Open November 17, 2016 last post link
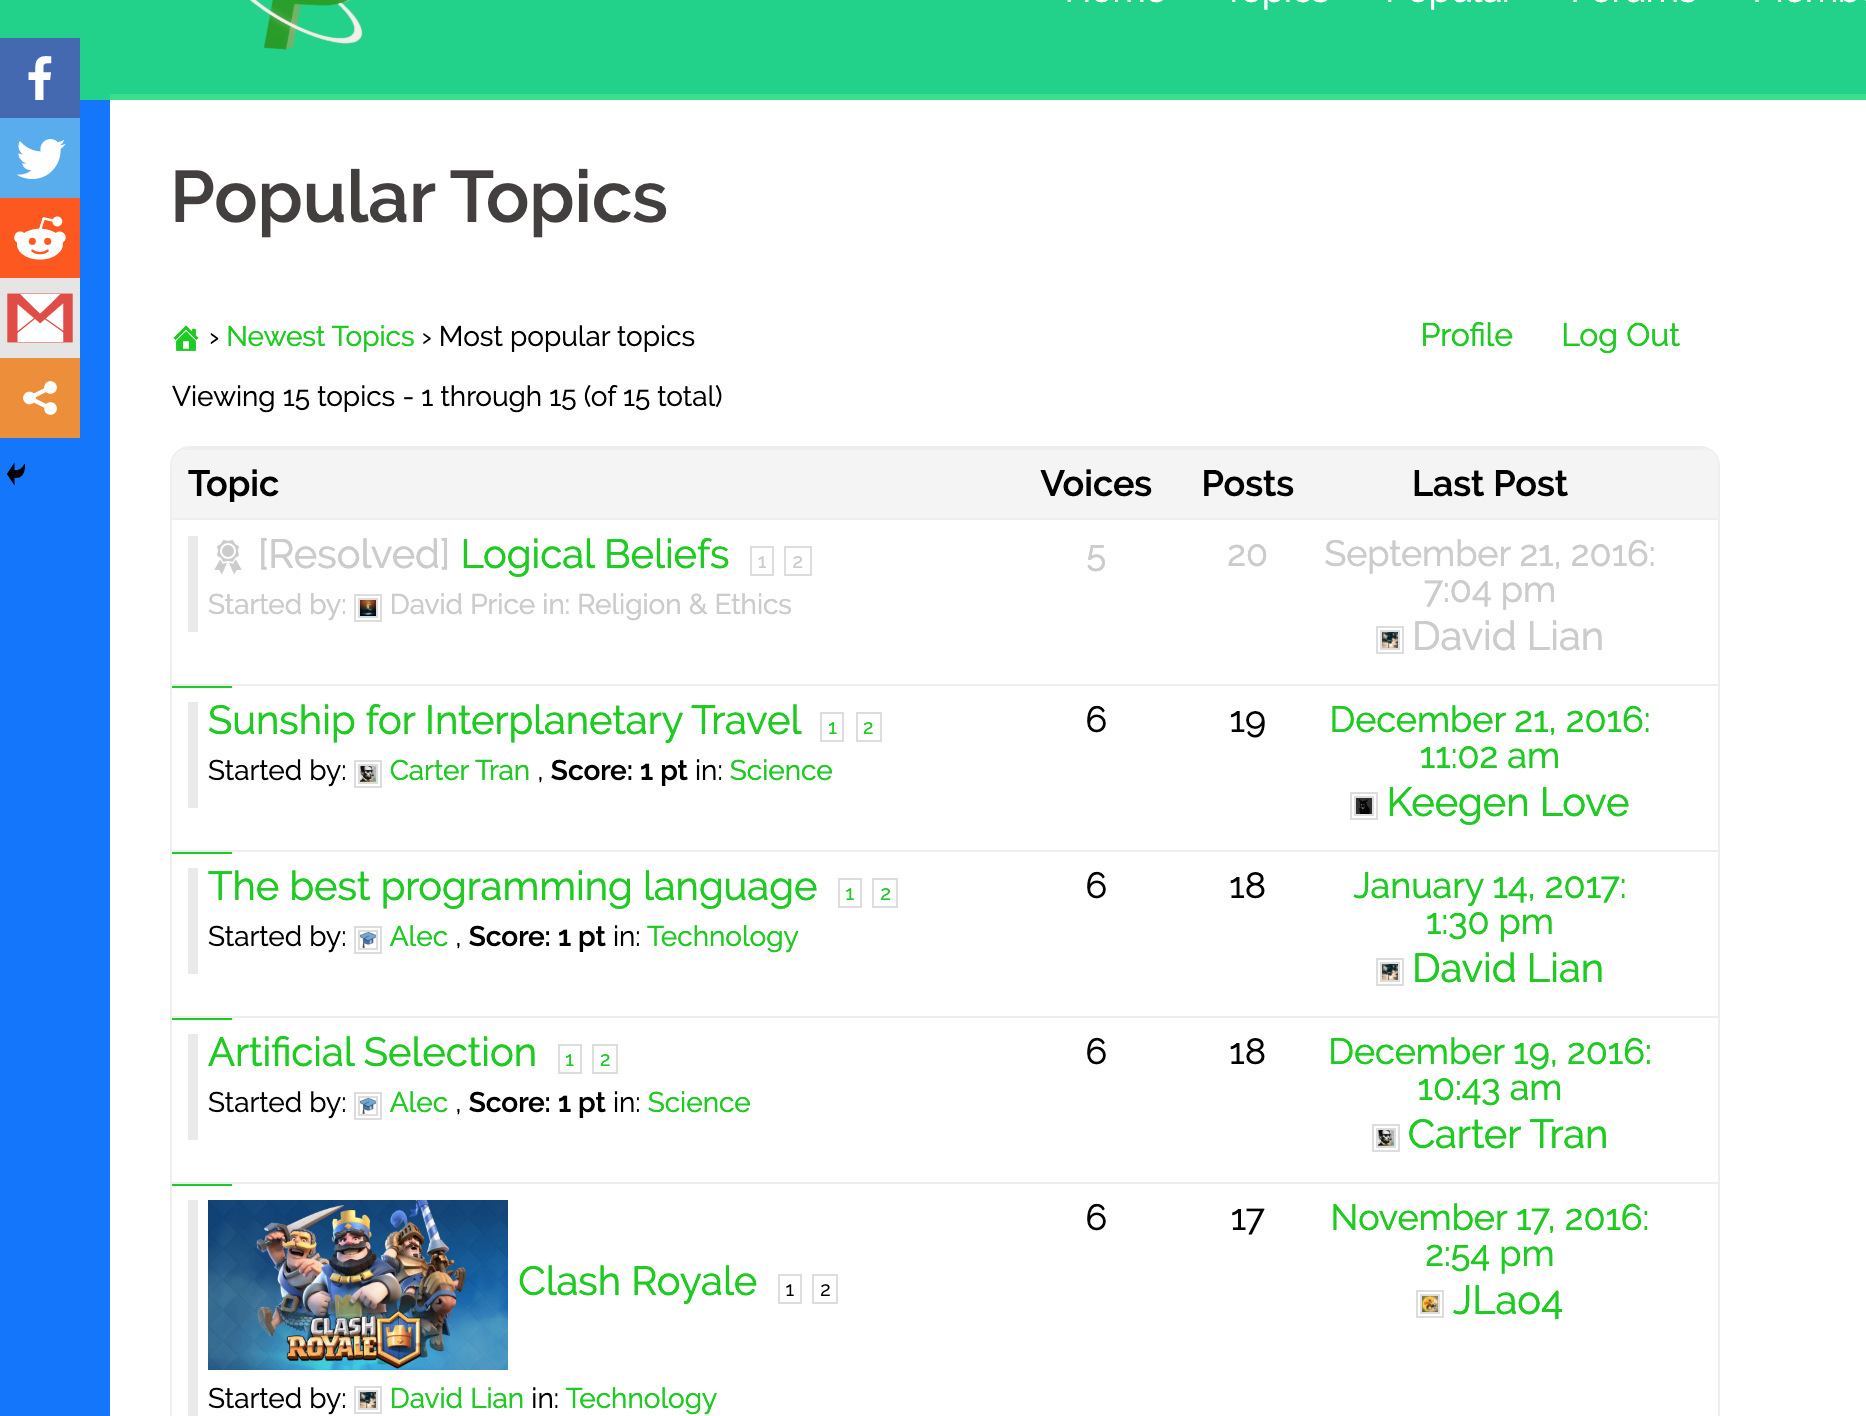Screen dimensions: 1866x1416 click(1489, 1236)
